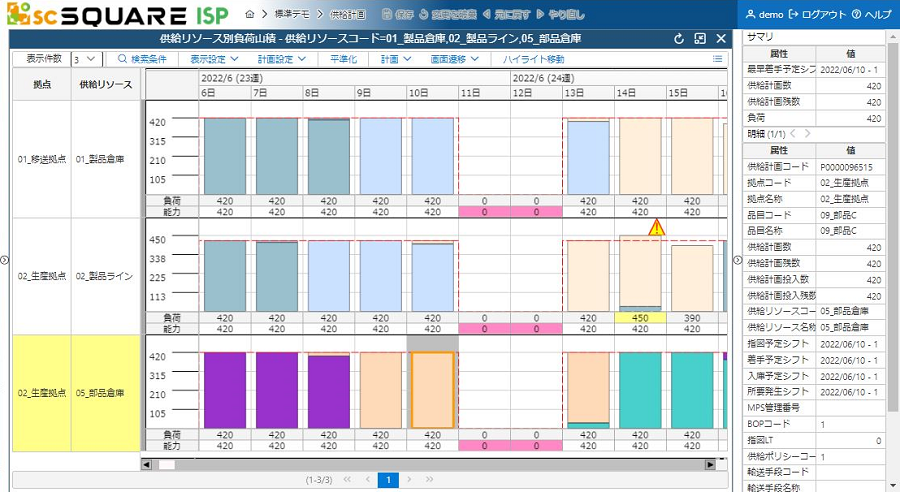Open the 表示設定 dropdown menu
The image size is (900, 492).
(x=215, y=59)
